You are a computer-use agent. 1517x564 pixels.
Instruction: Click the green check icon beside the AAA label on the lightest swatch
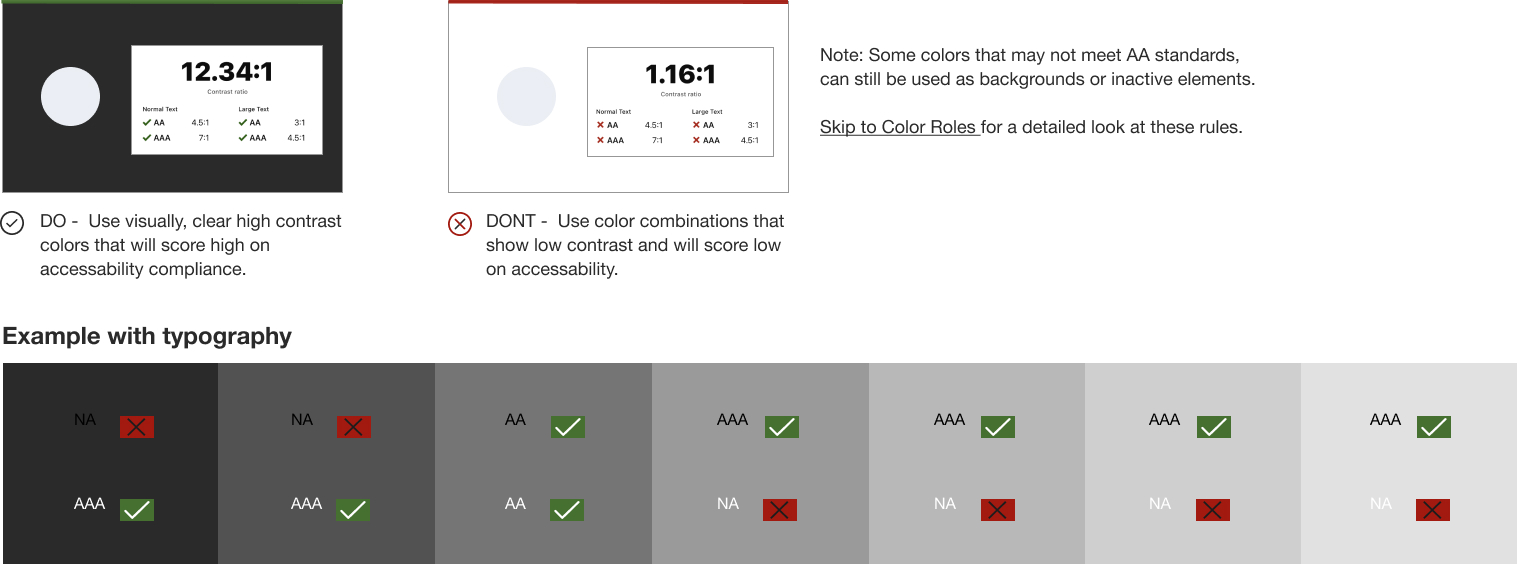(1434, 427)
